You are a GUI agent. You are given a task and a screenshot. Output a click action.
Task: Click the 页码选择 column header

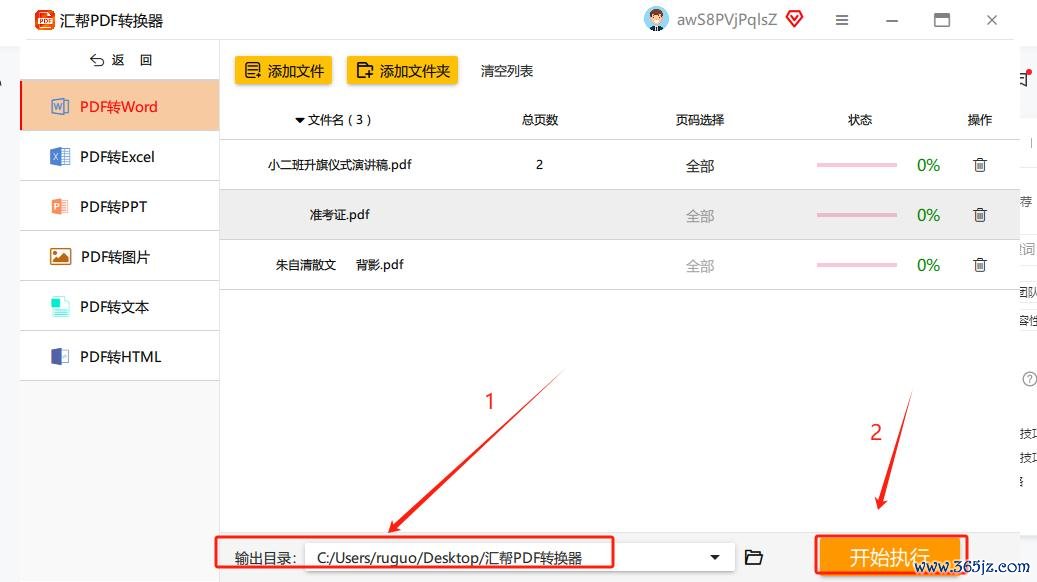(x=700, y=120)
